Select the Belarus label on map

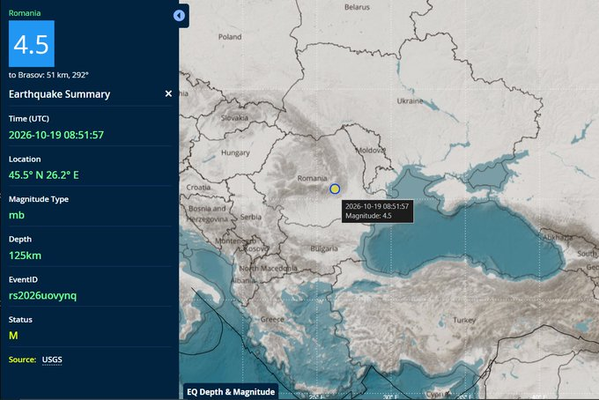(x=357, y=7)
